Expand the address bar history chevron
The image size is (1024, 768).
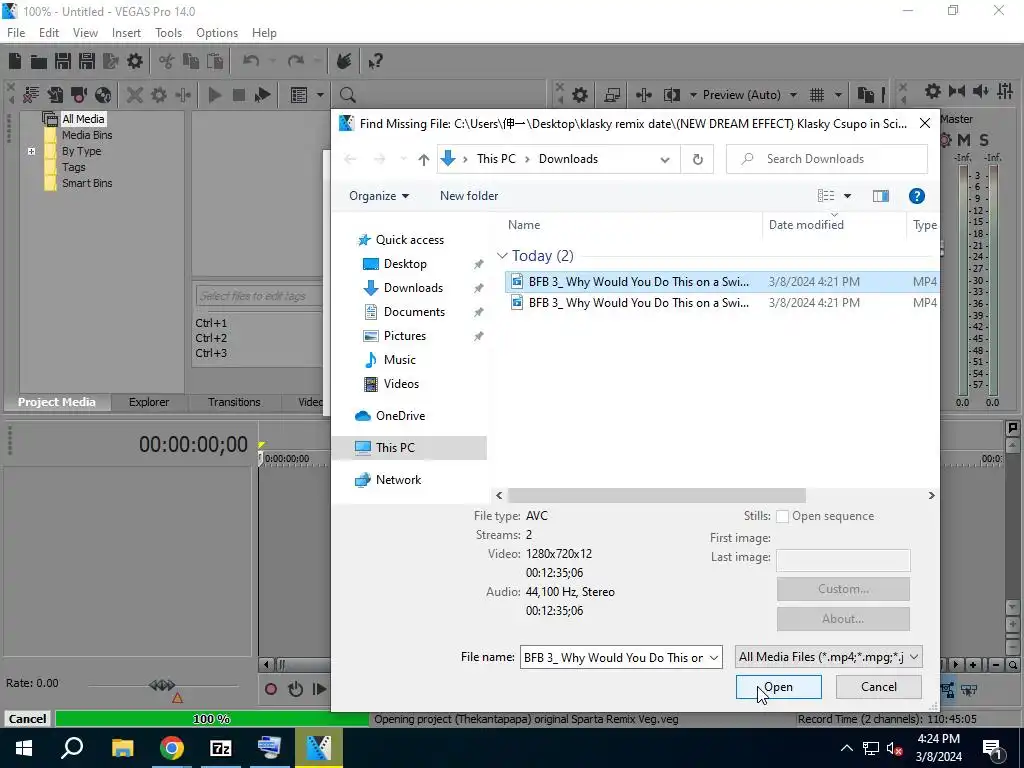click(x=665, y=159)
